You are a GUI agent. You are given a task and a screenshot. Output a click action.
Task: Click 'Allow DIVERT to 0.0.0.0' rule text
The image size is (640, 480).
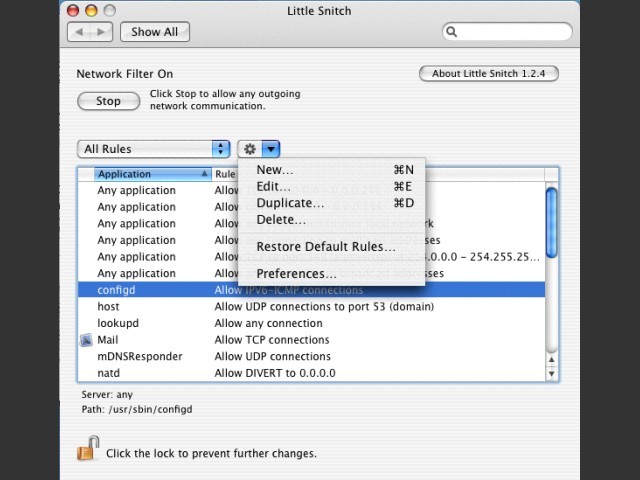[x=275, y=373]
